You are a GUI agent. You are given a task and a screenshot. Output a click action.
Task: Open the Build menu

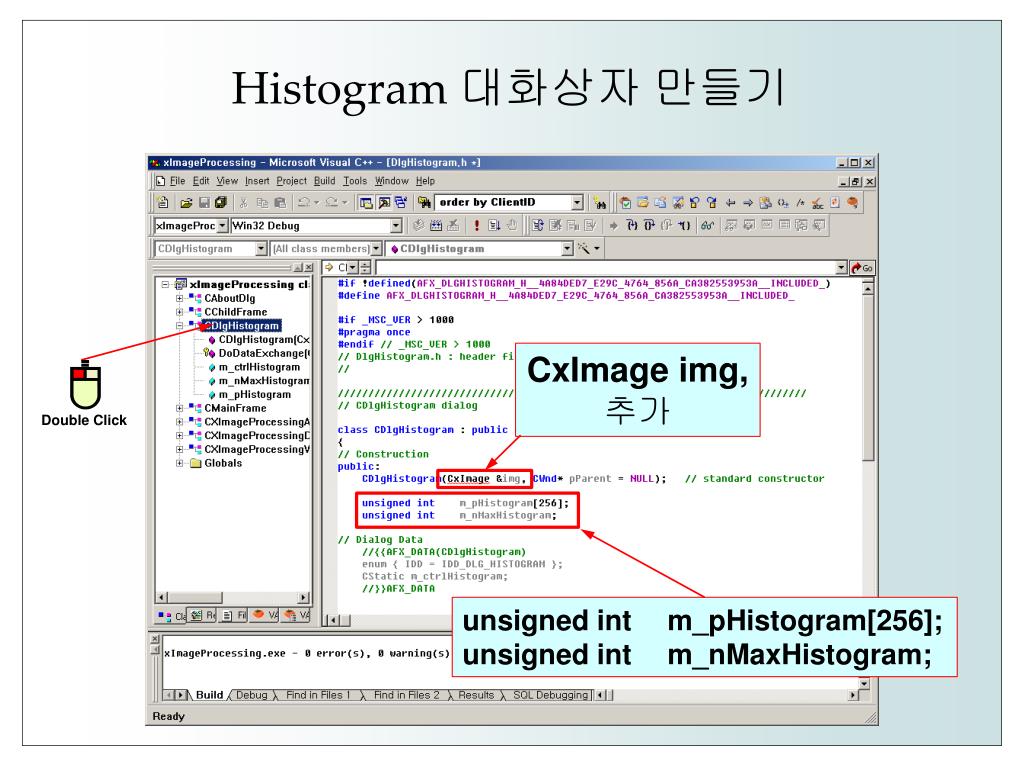325,181
